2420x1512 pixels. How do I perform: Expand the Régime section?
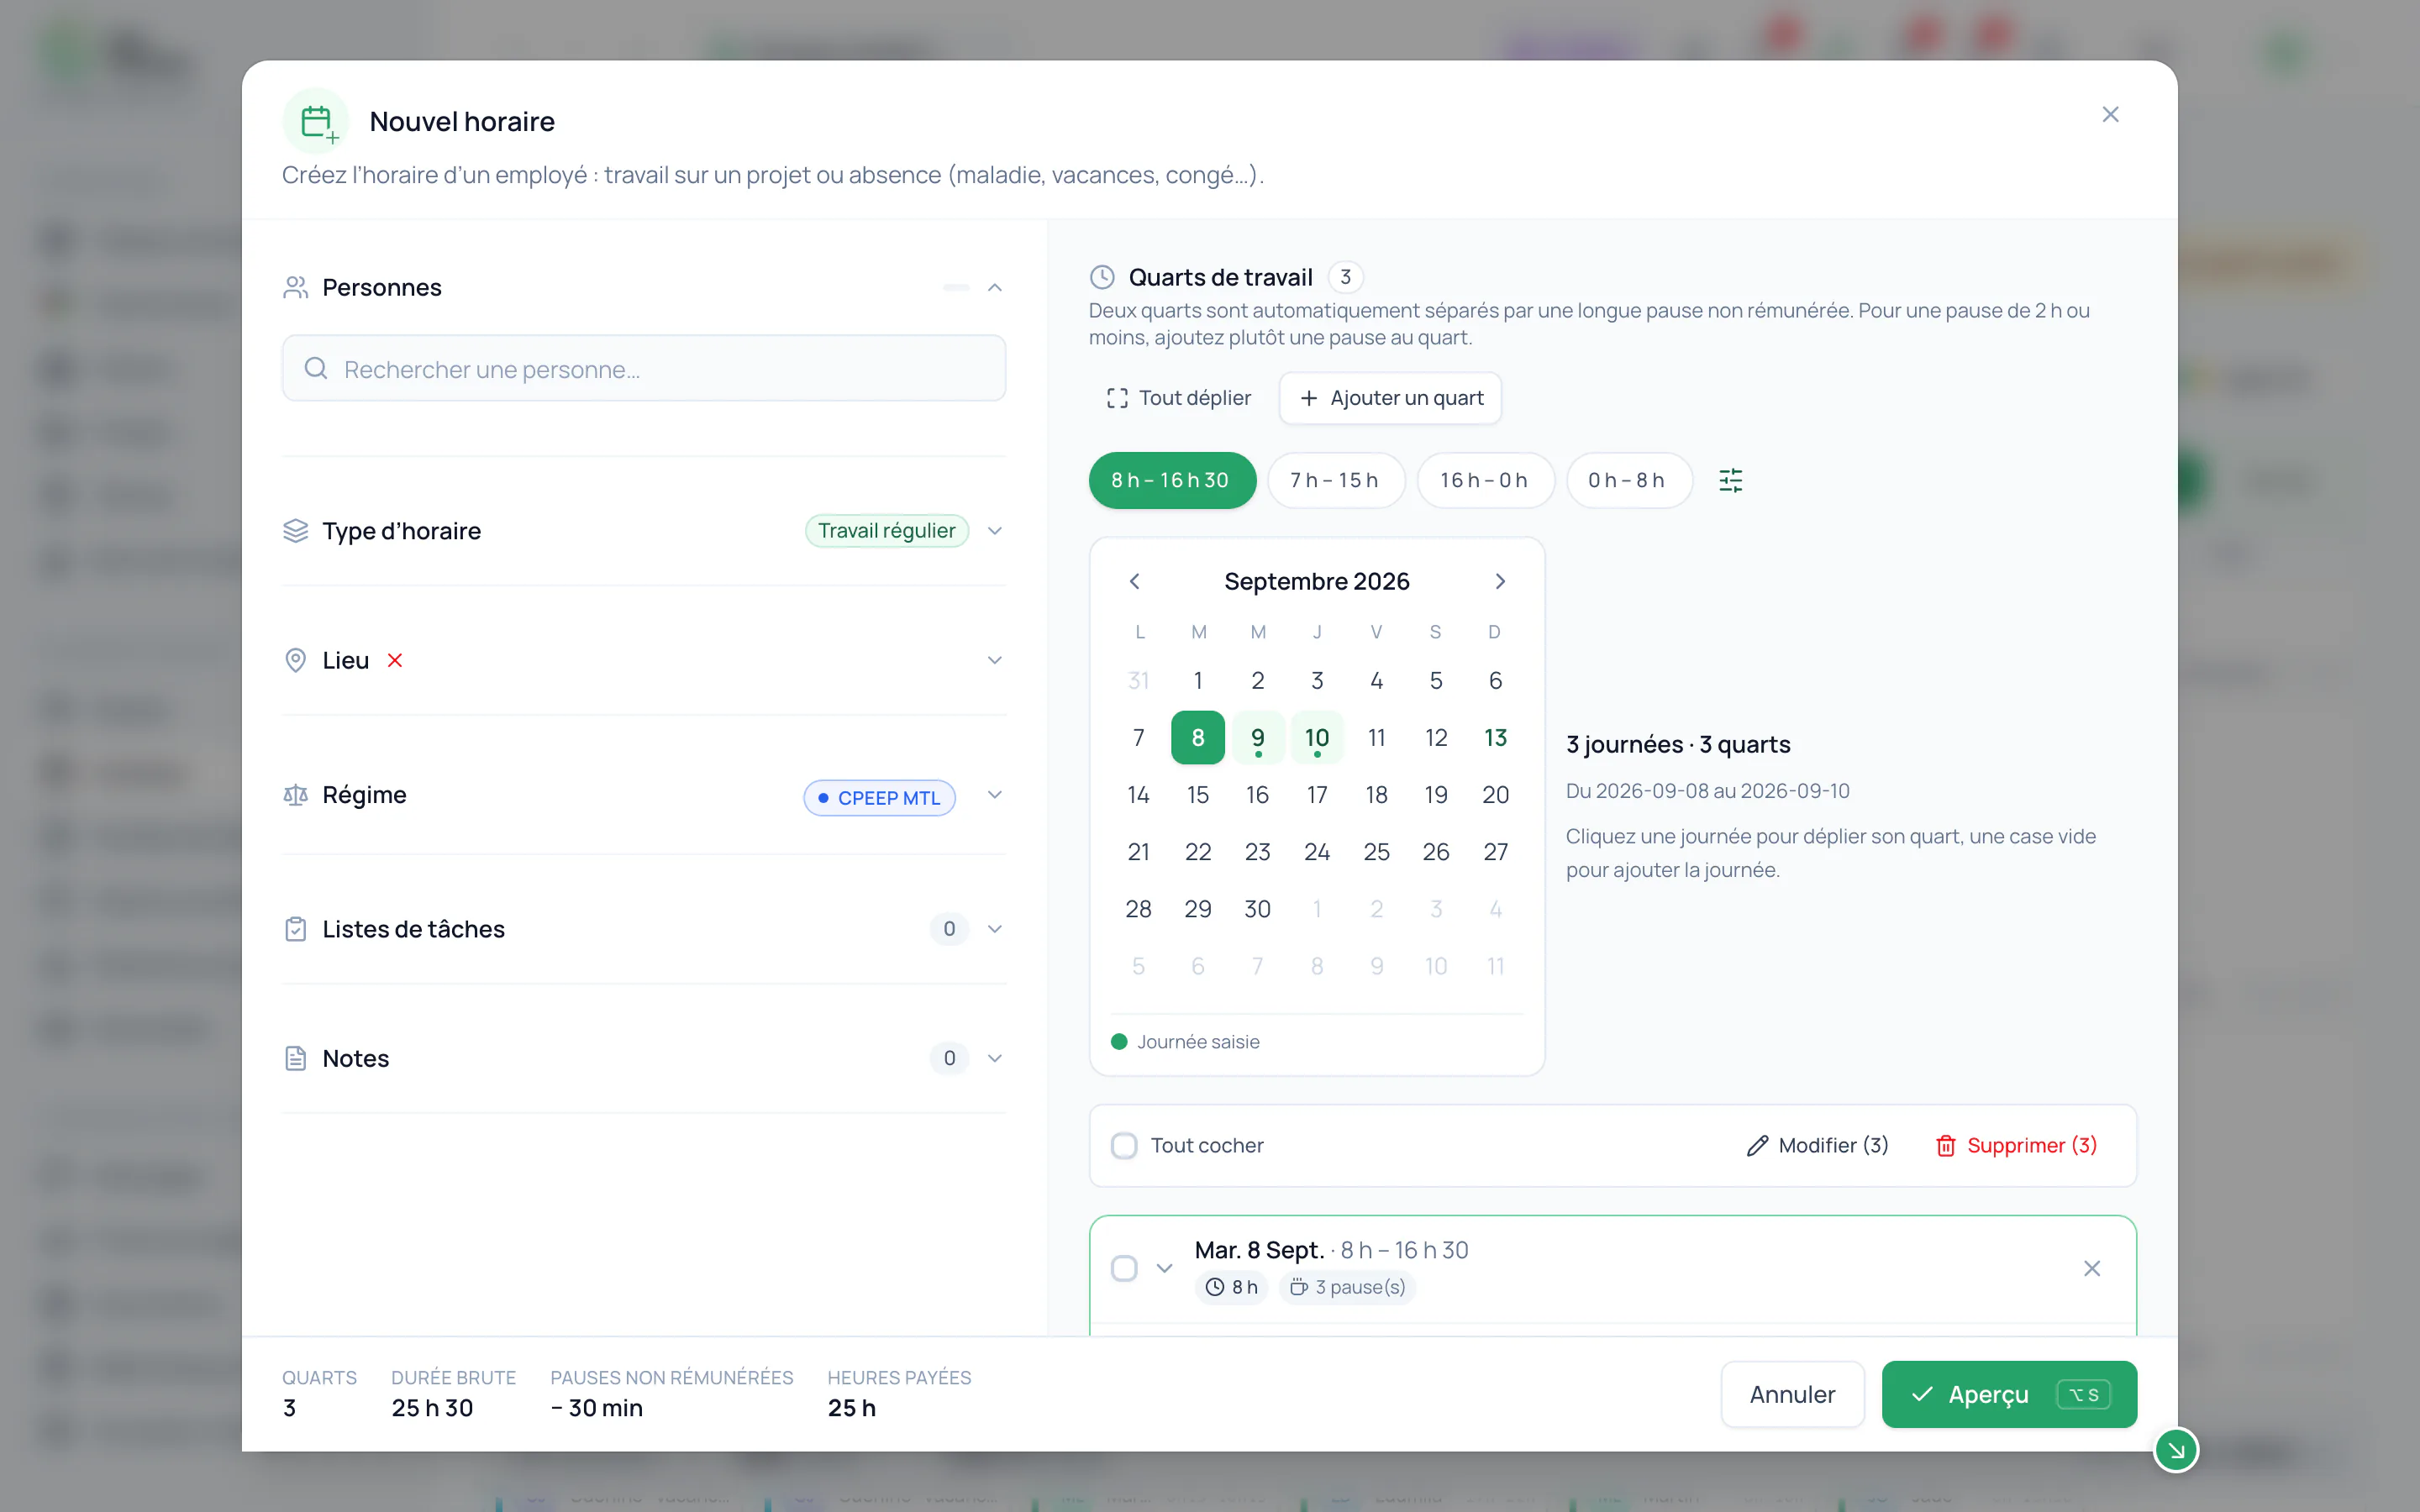[994, 795]
